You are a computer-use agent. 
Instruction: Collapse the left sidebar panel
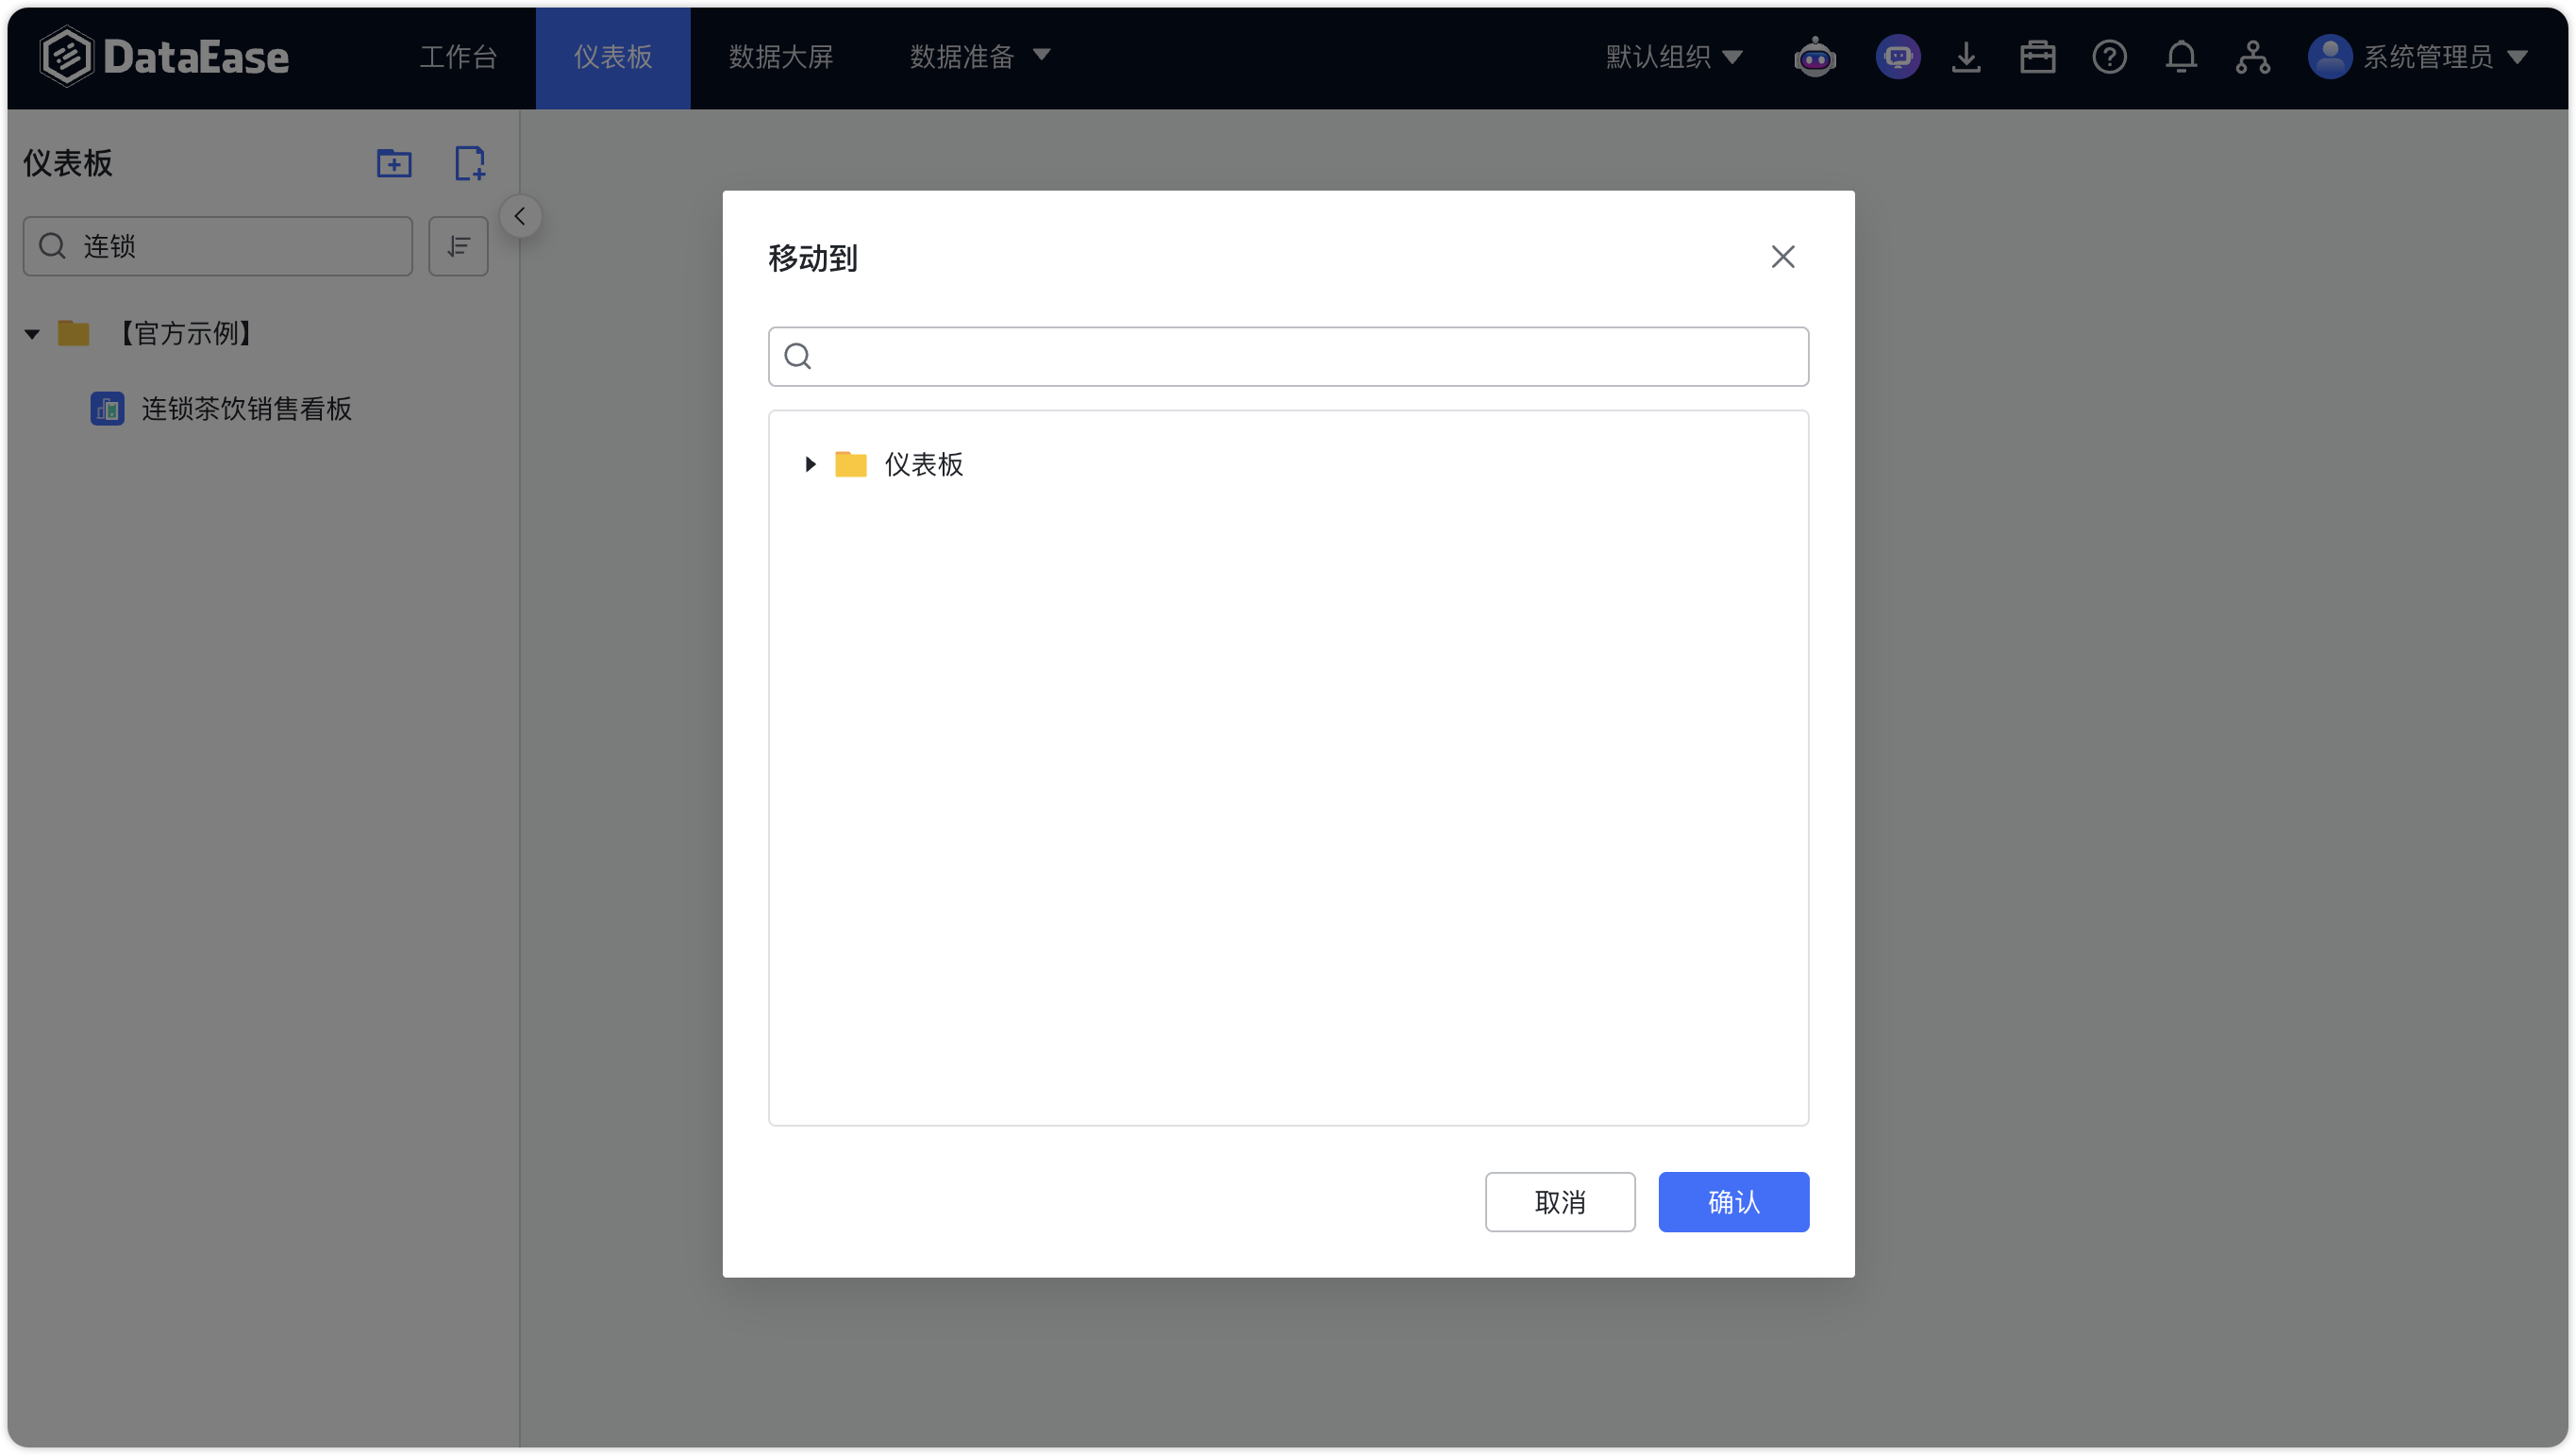click(x=520, y=216)
